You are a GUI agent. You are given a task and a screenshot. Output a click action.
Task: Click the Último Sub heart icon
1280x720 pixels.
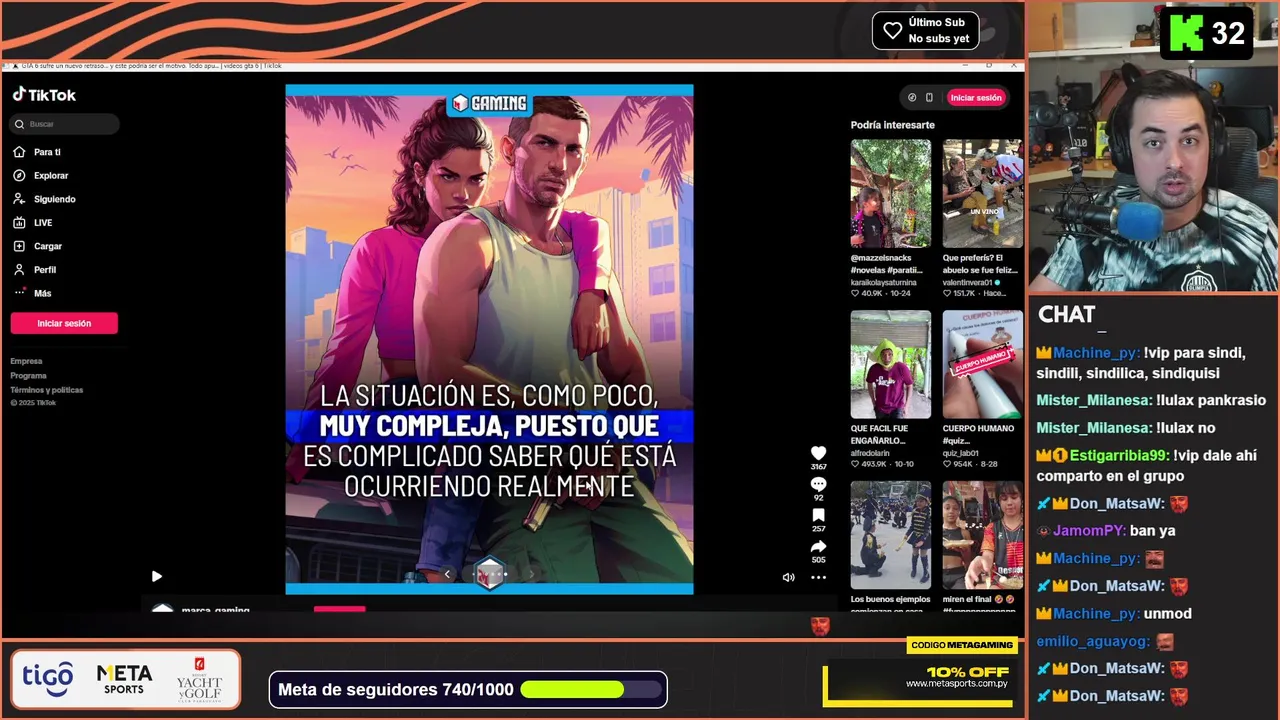(893, 31)
